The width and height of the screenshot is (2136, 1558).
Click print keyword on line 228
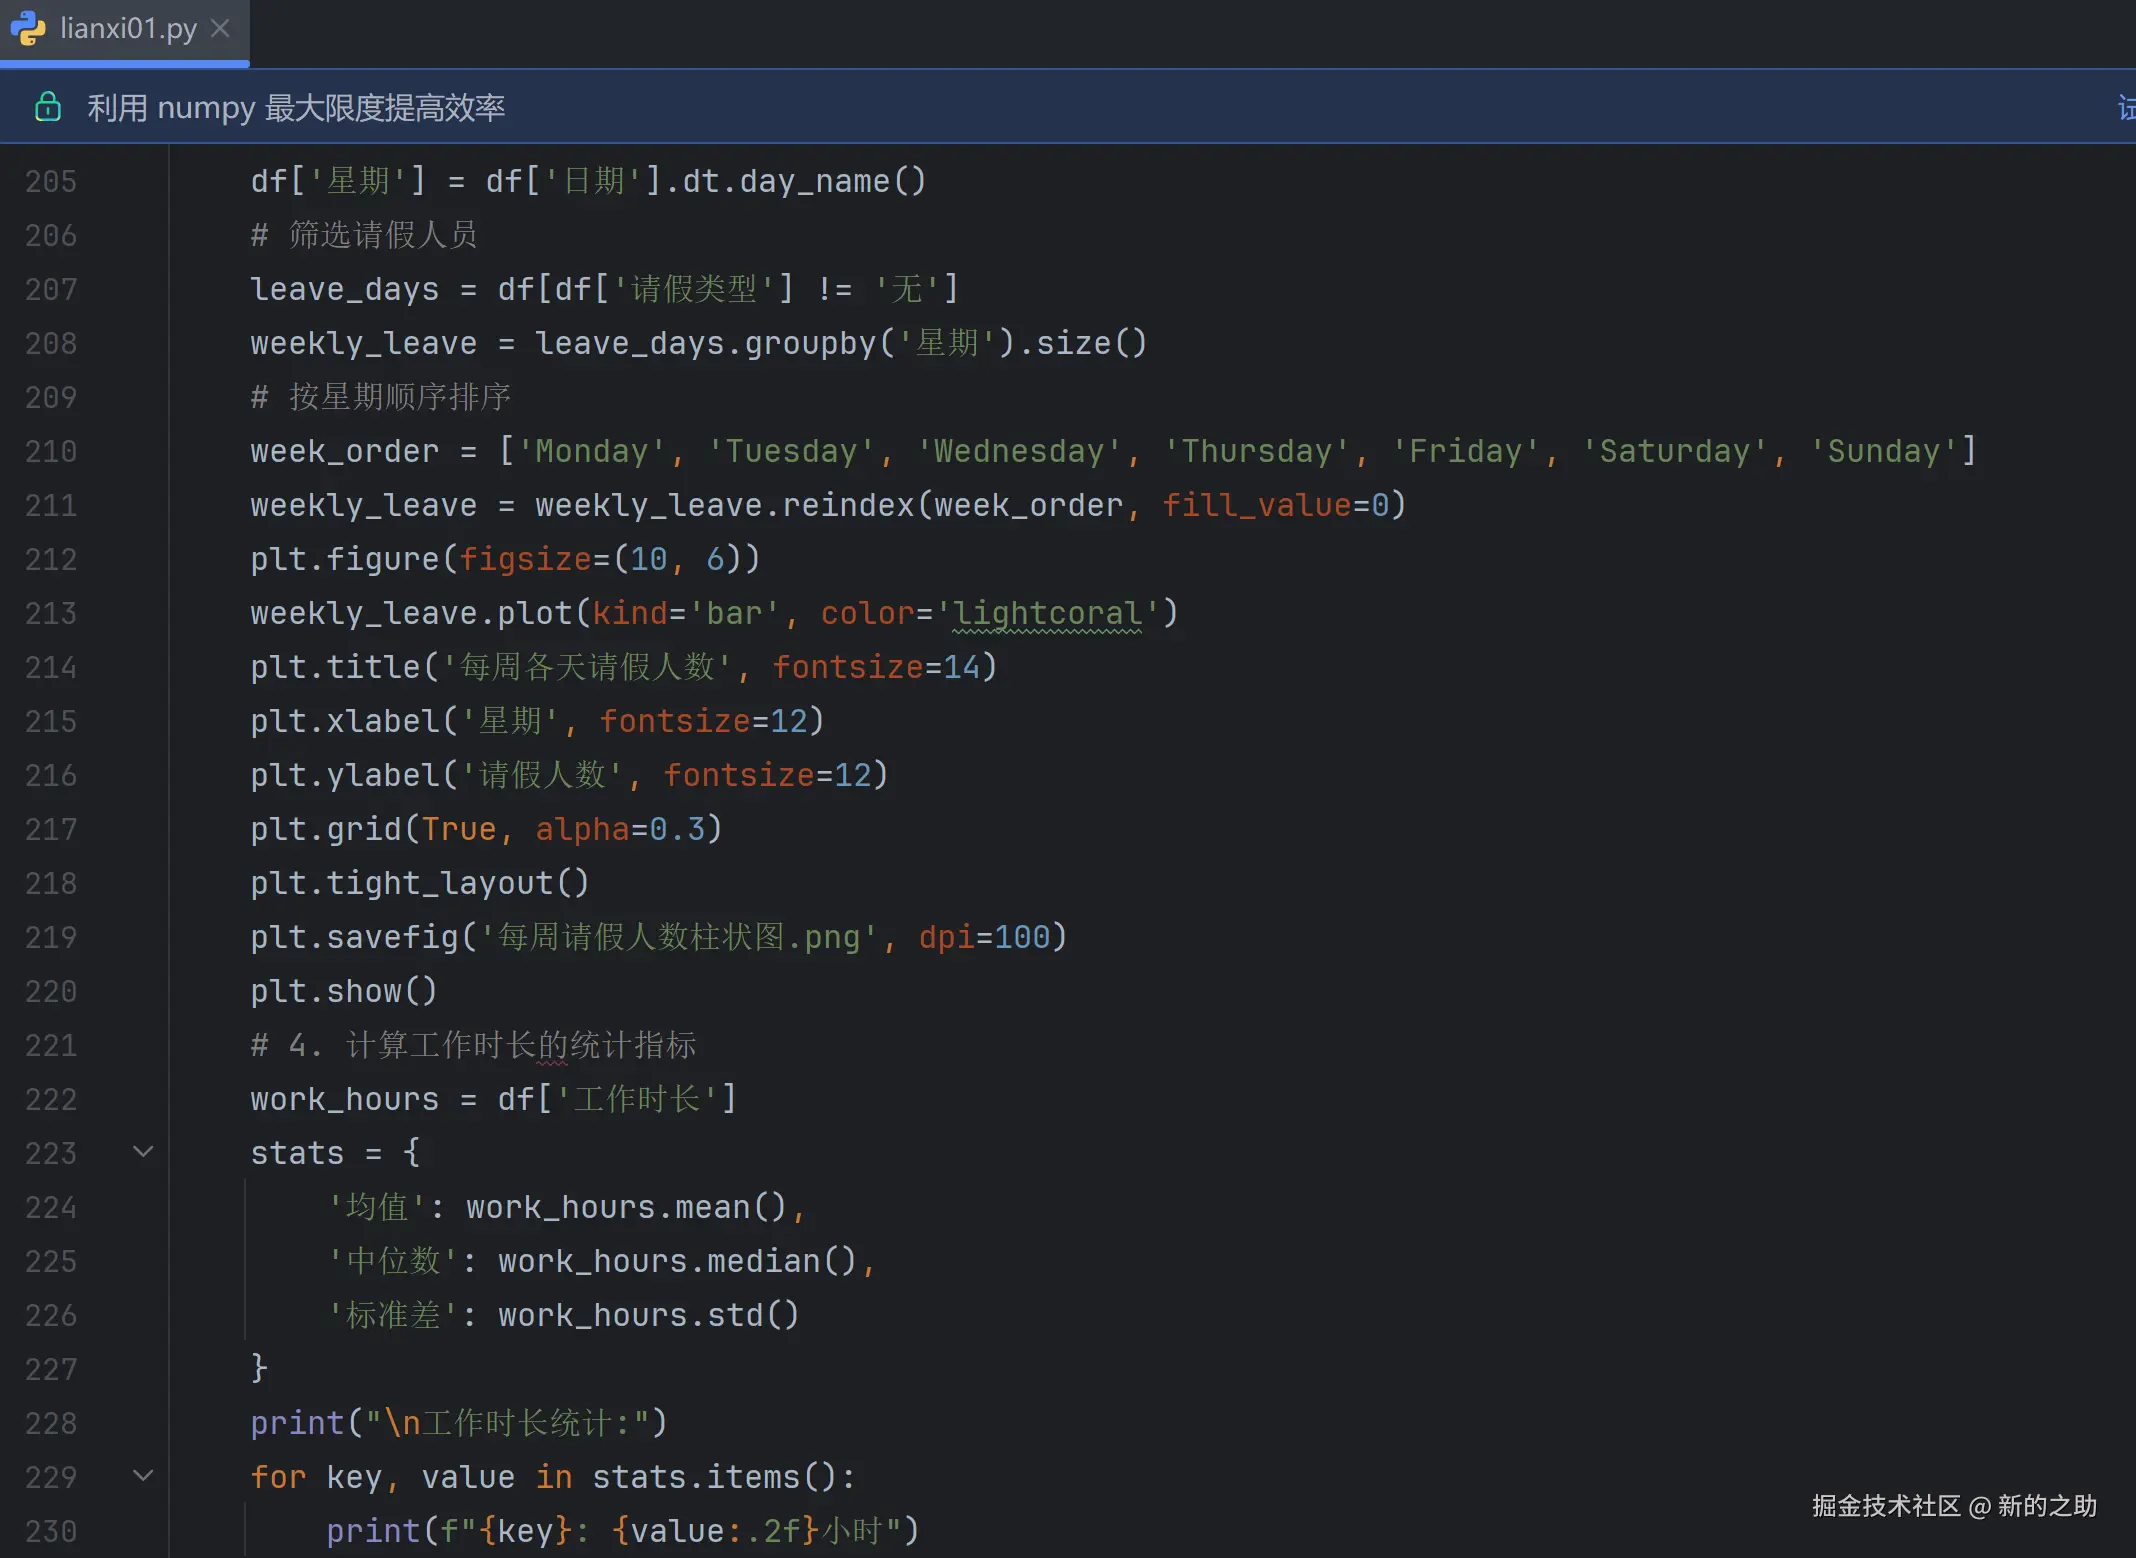[x=297, y=1423]
